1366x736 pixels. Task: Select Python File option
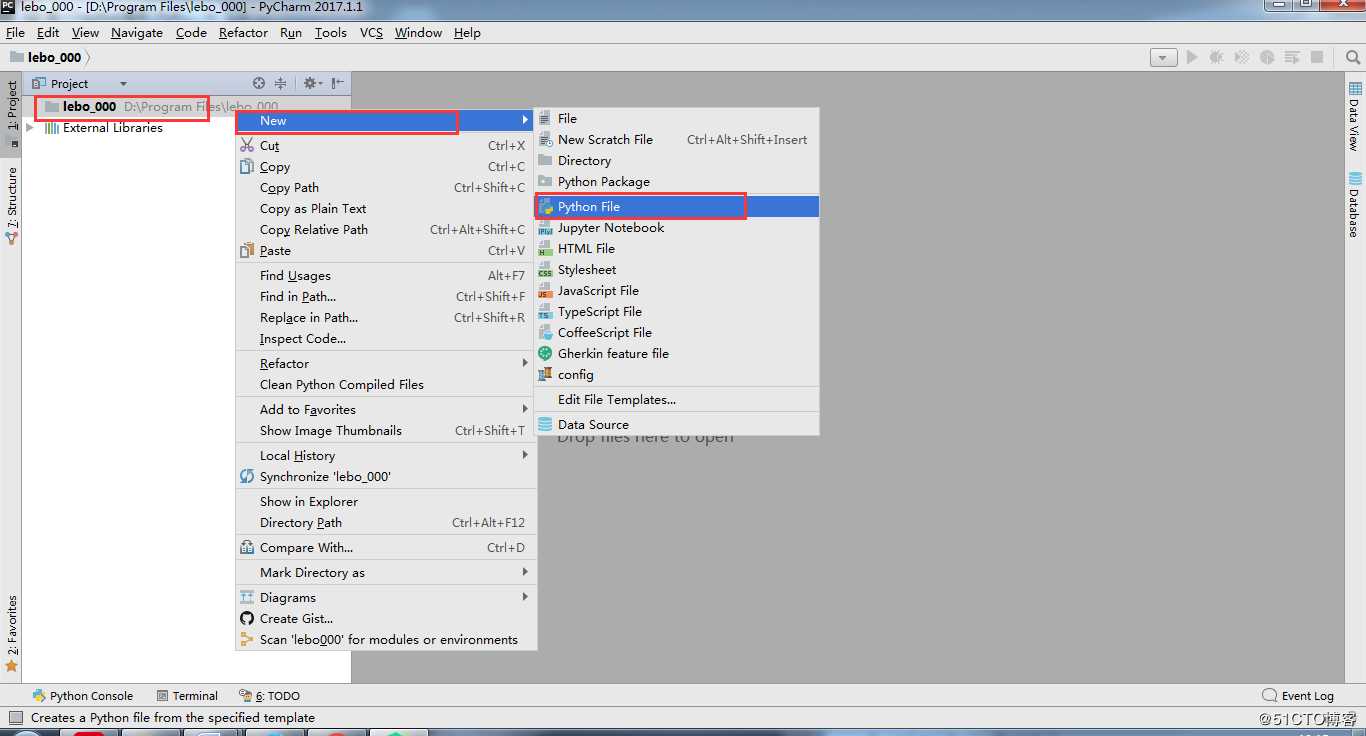(x=677, y=206)
